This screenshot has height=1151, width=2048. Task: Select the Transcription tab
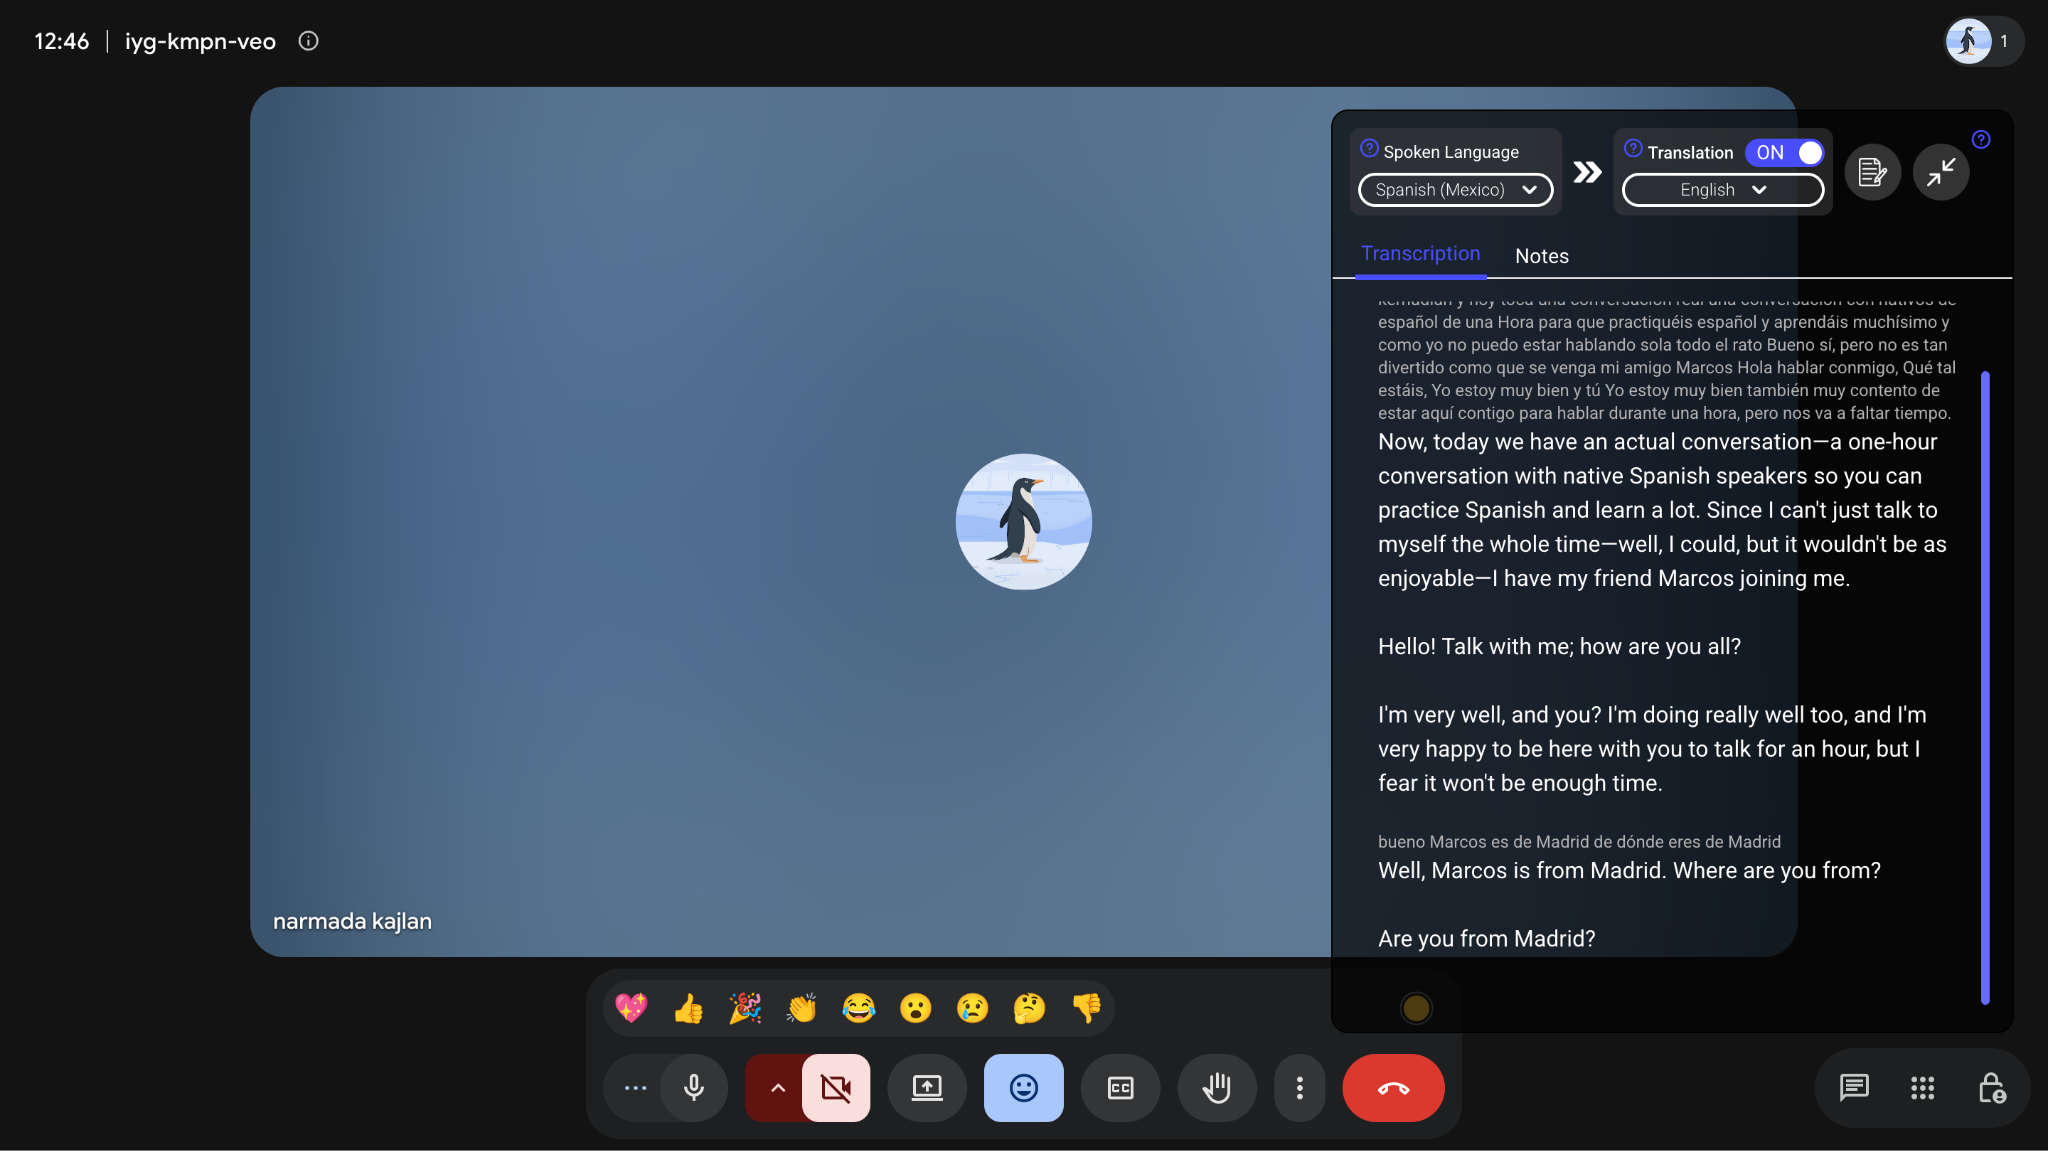(x=1420, y=254)
